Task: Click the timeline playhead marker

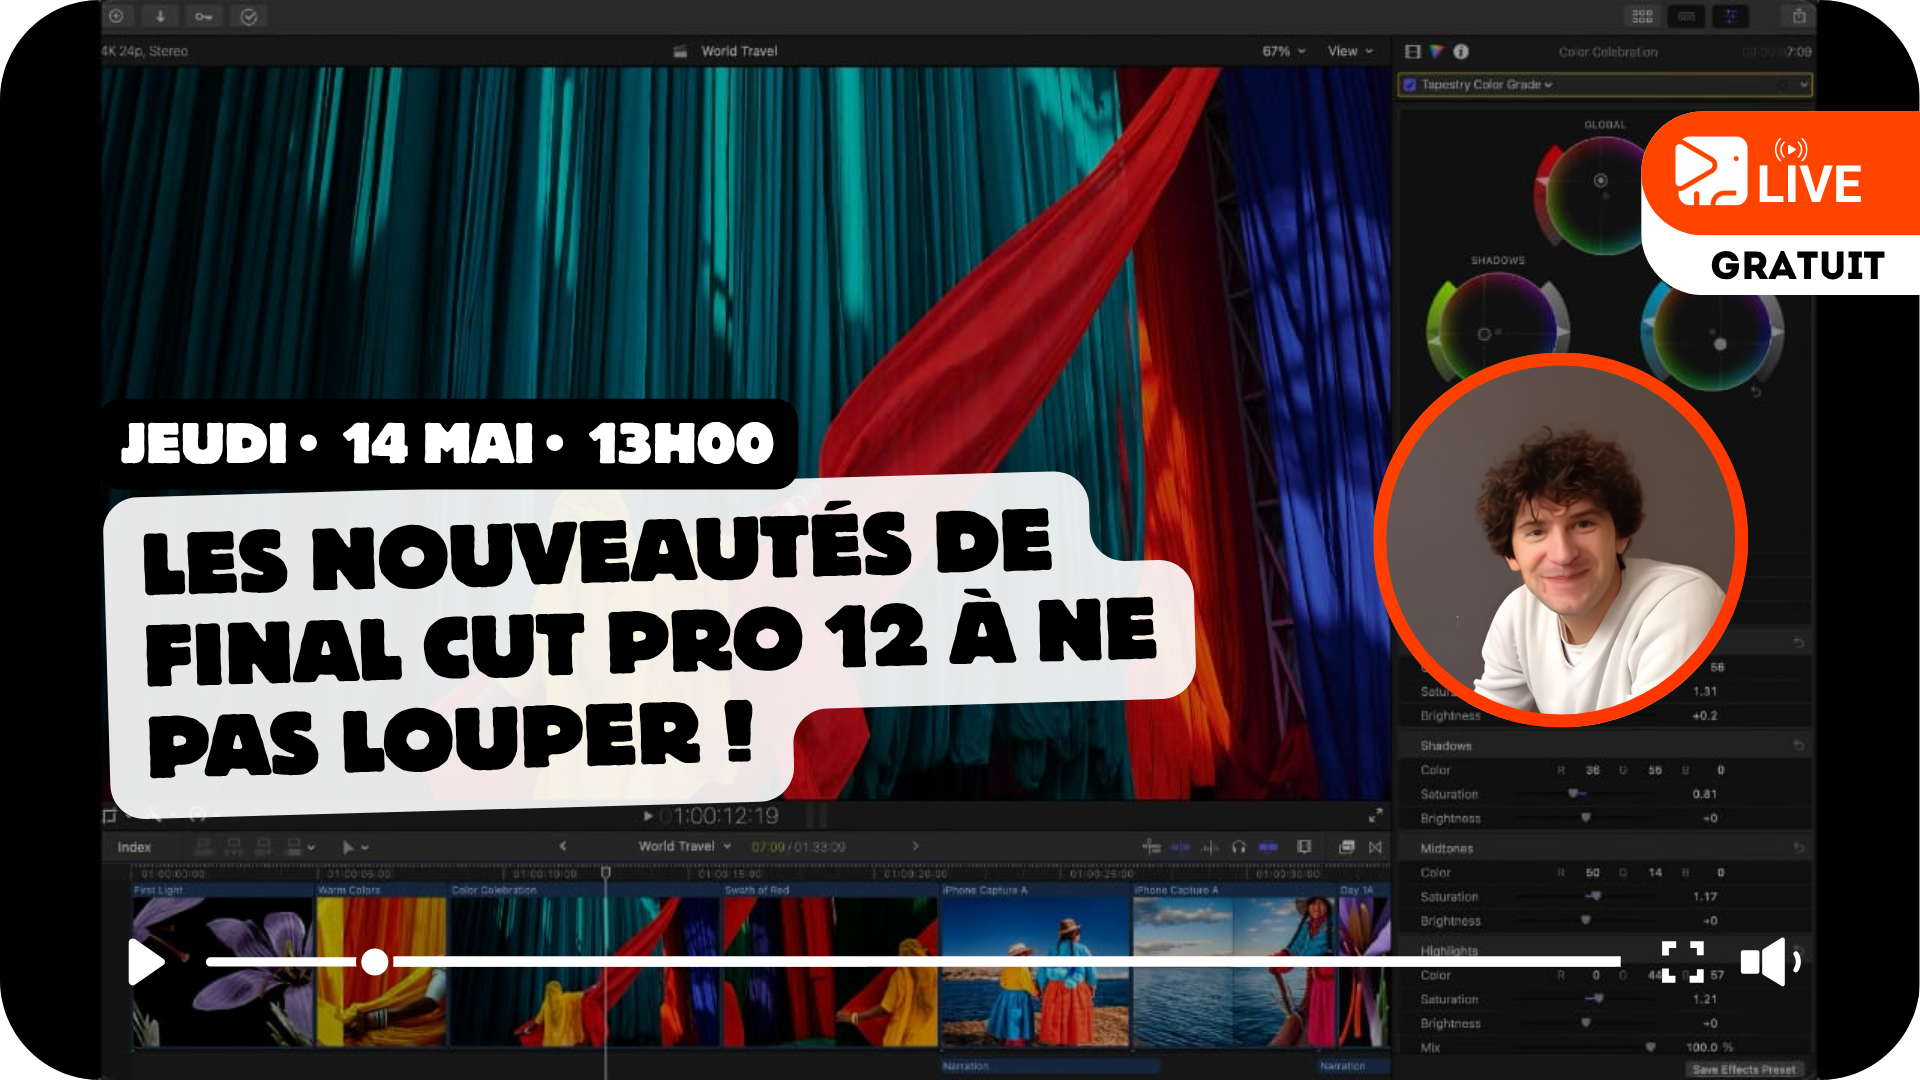Action: (x=605, y=873)
